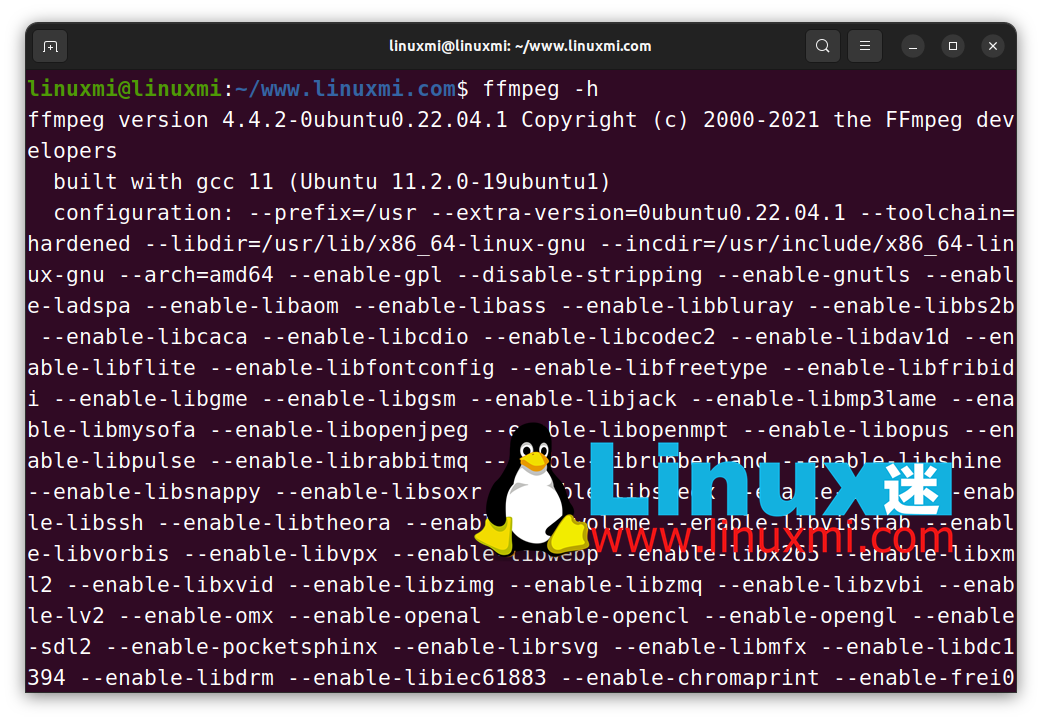Click the '--enable-opengl' option
Image resolution: width=1042 pixels, height=721 pixels.
(800, 616)
